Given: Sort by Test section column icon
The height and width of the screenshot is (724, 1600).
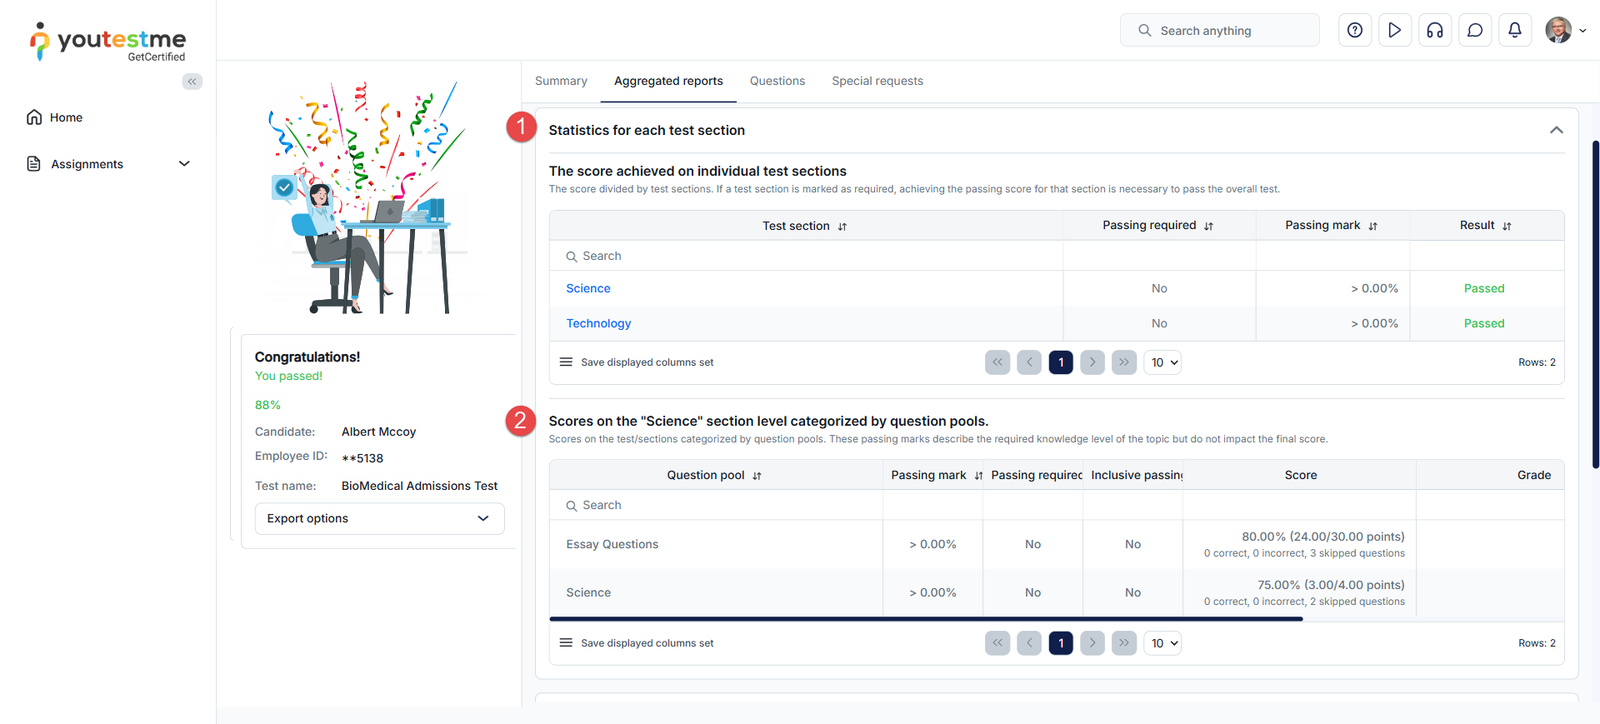Looking at the screenshot, I should (x=842, y=227).
